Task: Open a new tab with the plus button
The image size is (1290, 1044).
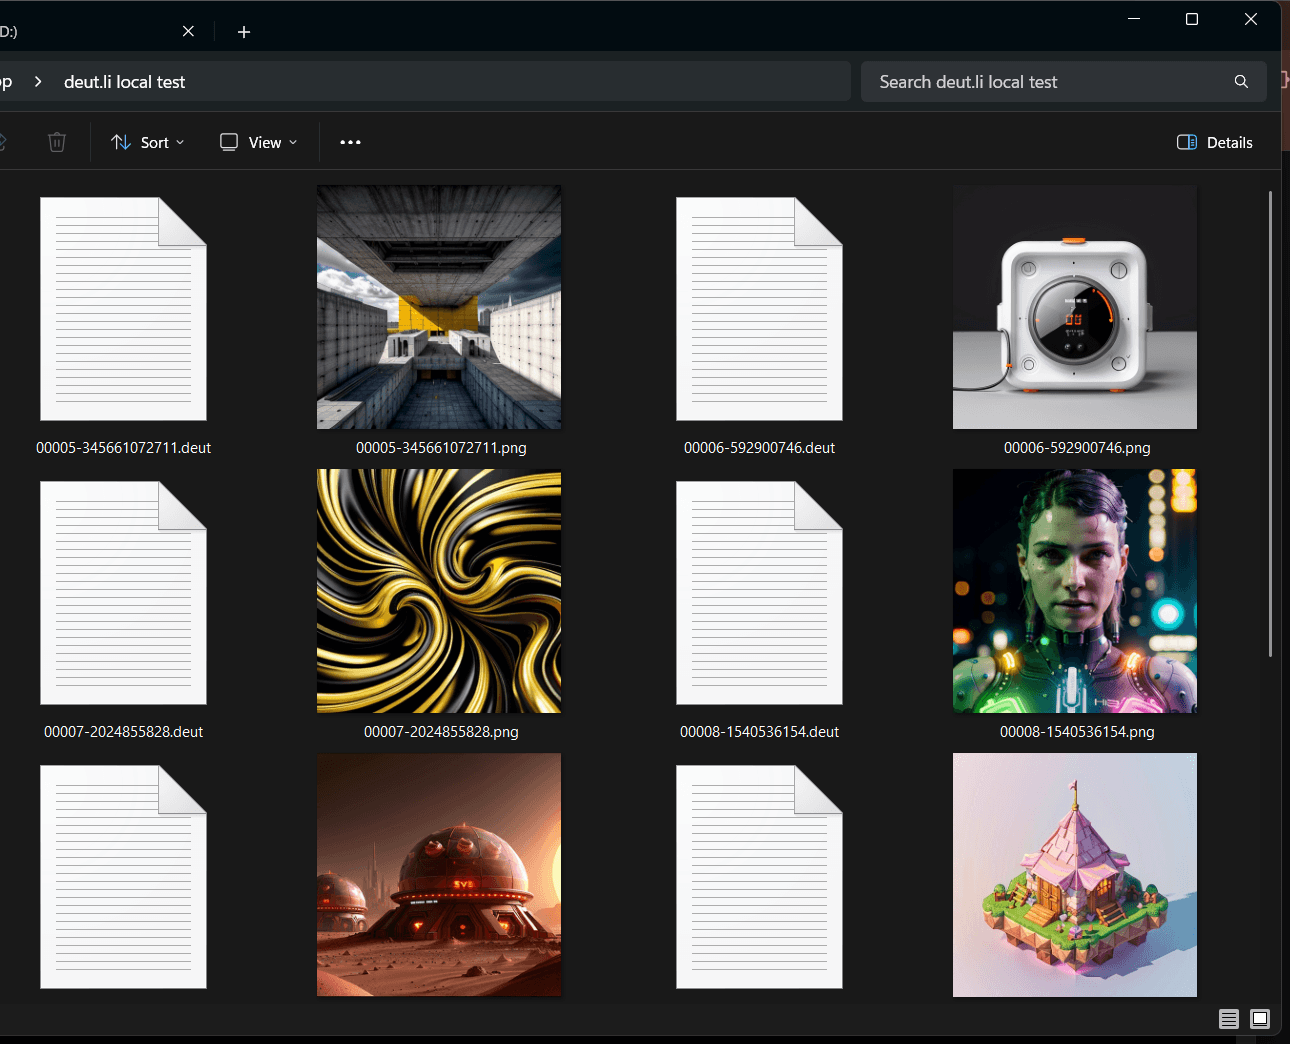Action: point(244,31)
